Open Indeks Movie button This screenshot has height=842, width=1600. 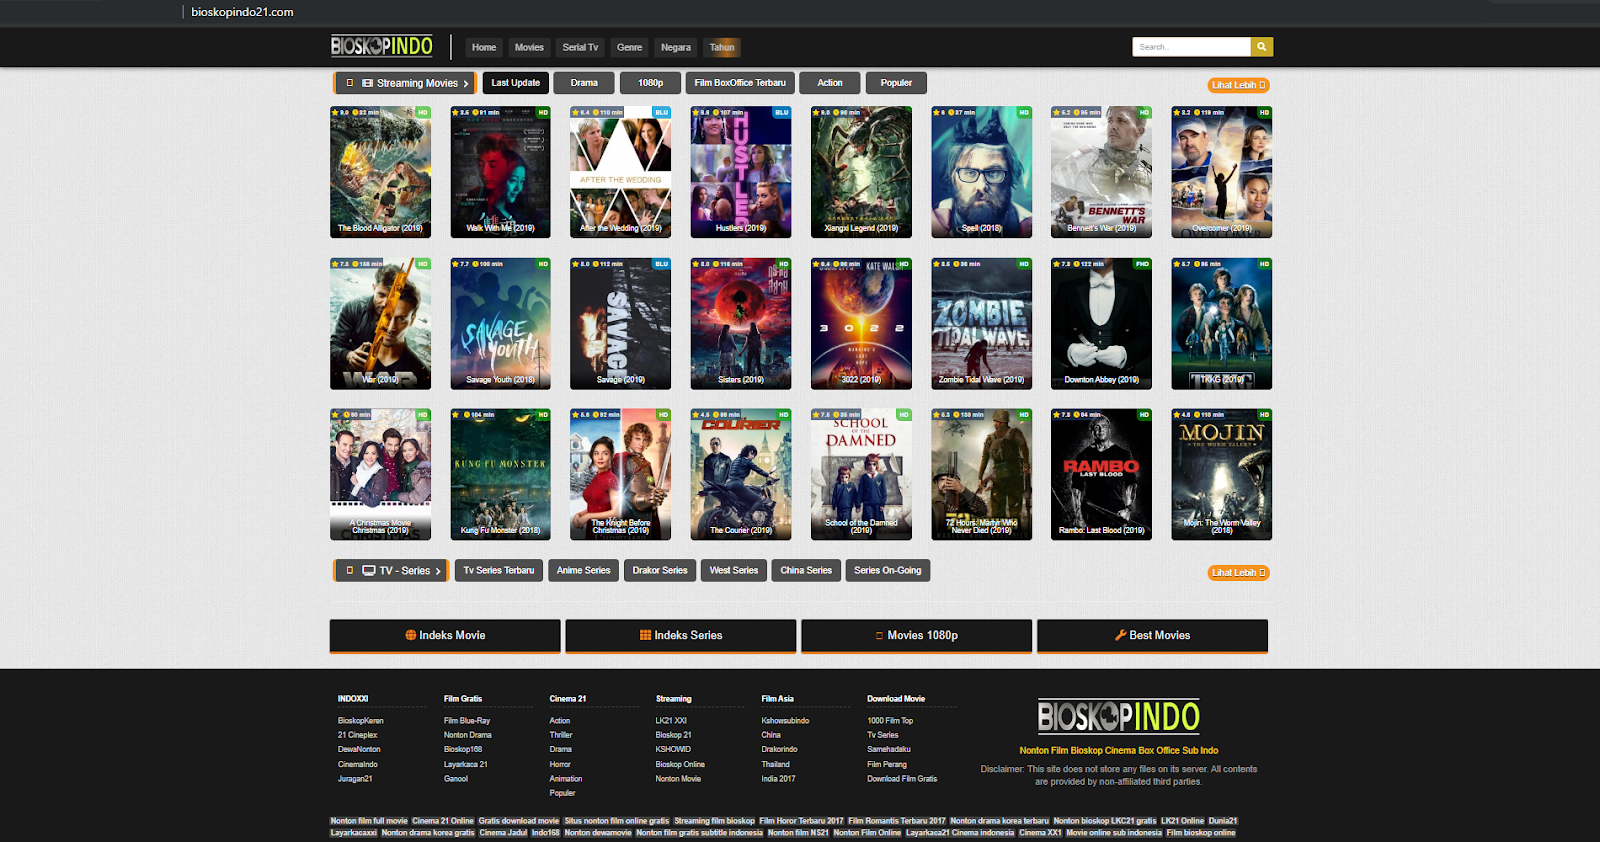pyautogui.click(x=445, y=635)
